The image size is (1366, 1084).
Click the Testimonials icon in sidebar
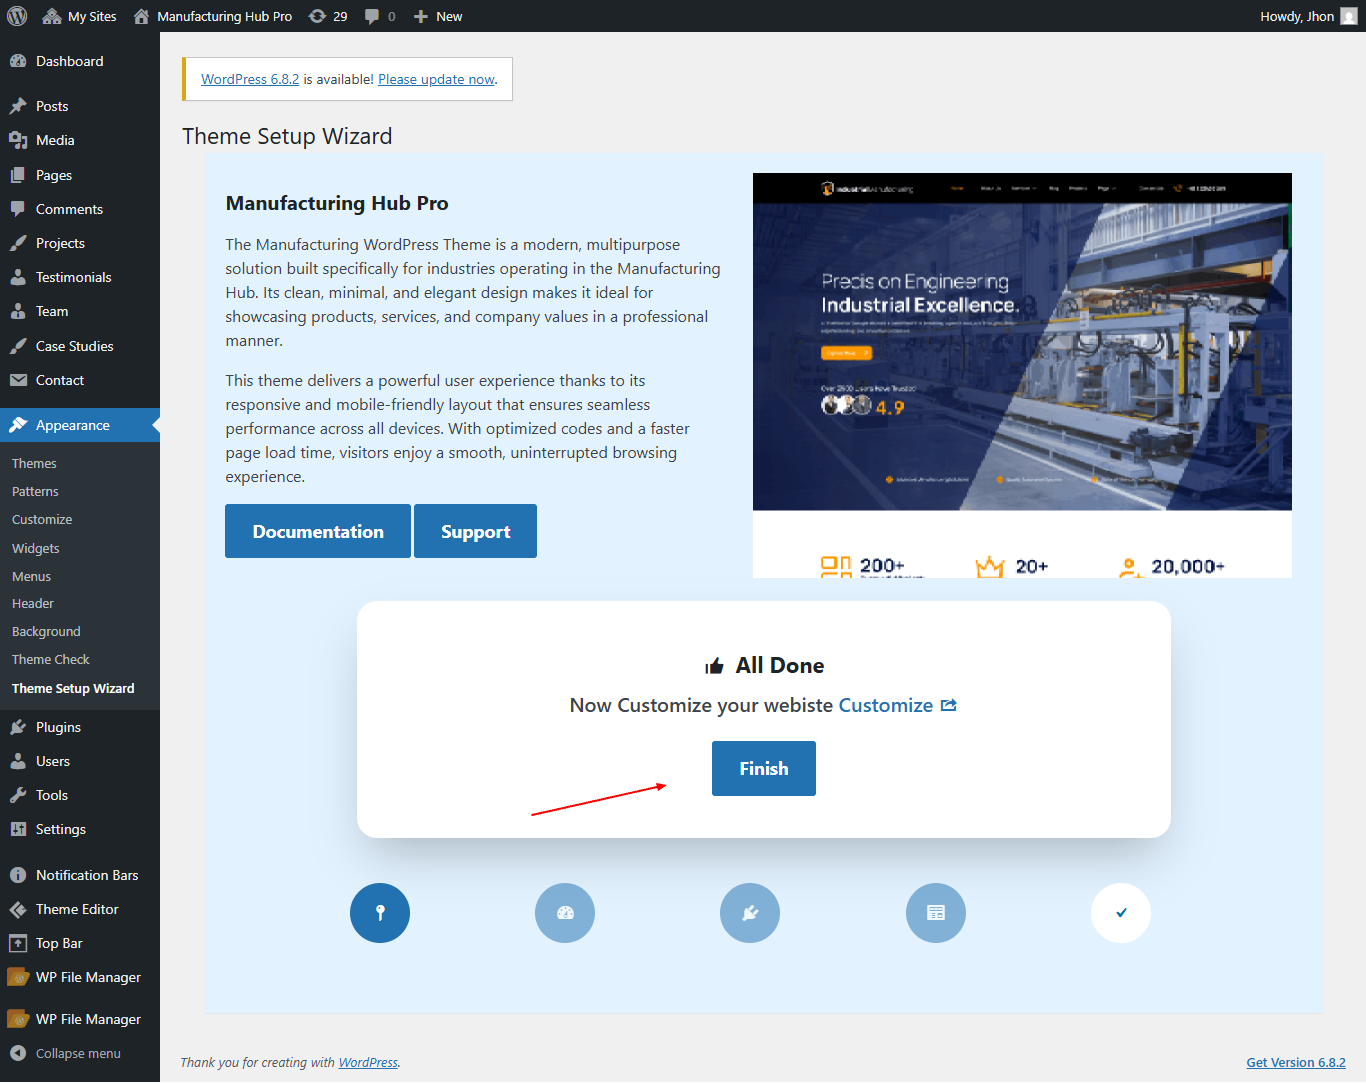pos(18,277)
